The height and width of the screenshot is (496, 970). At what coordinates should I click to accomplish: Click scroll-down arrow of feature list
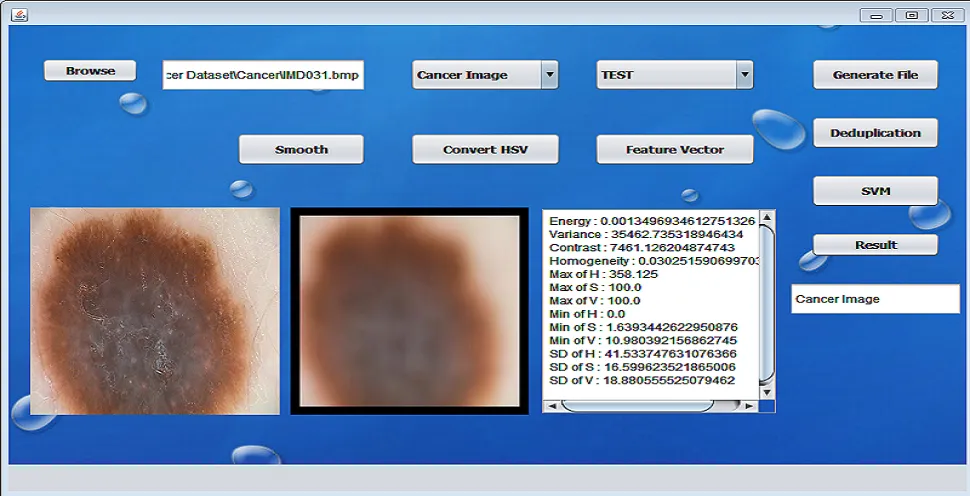point(767,391)
